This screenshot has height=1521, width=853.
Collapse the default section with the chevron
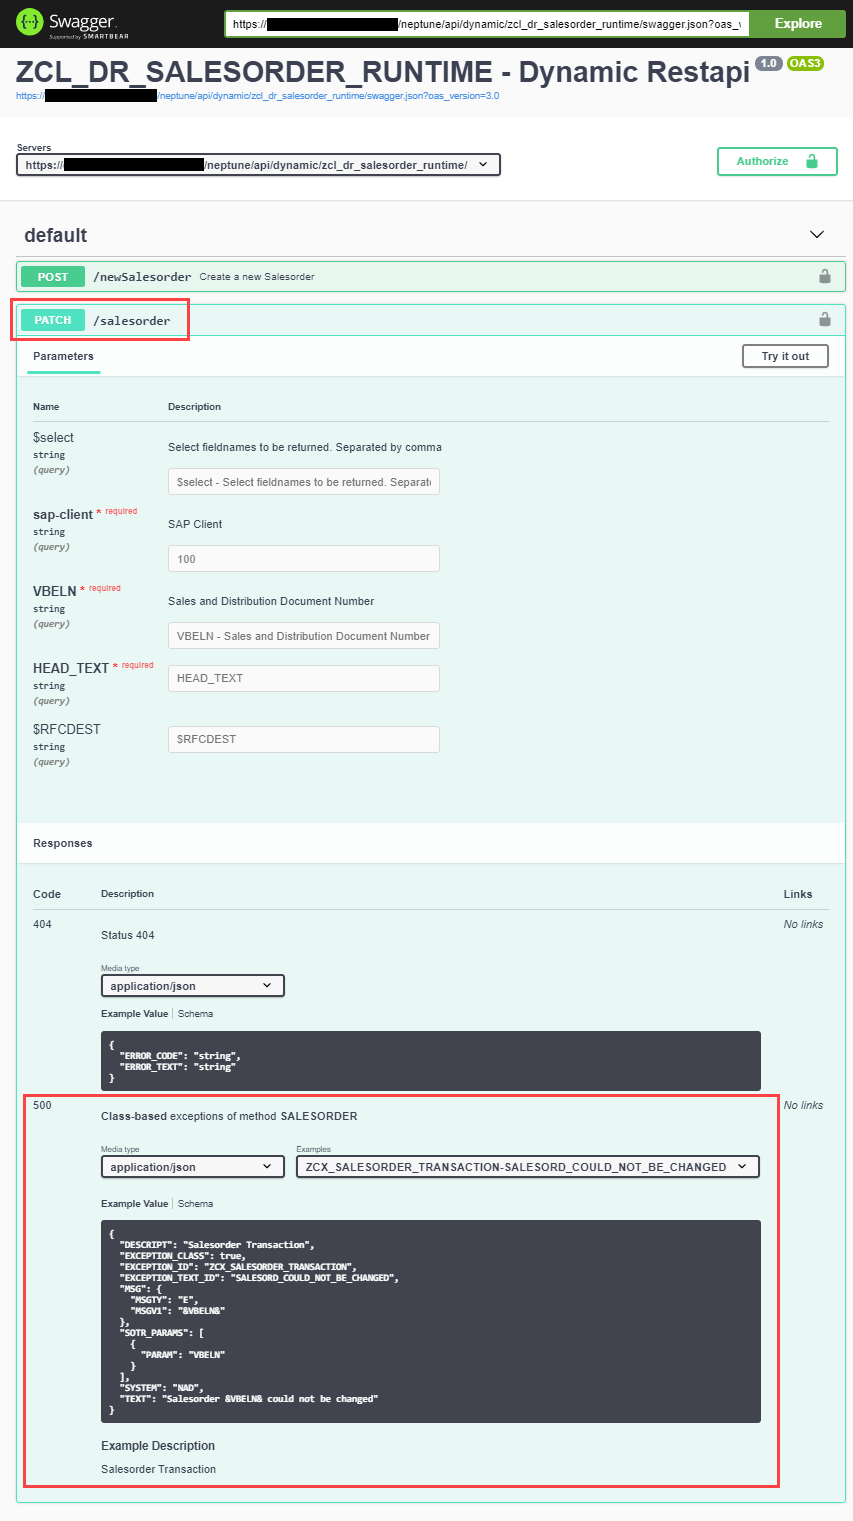click(x=816, y=234)
